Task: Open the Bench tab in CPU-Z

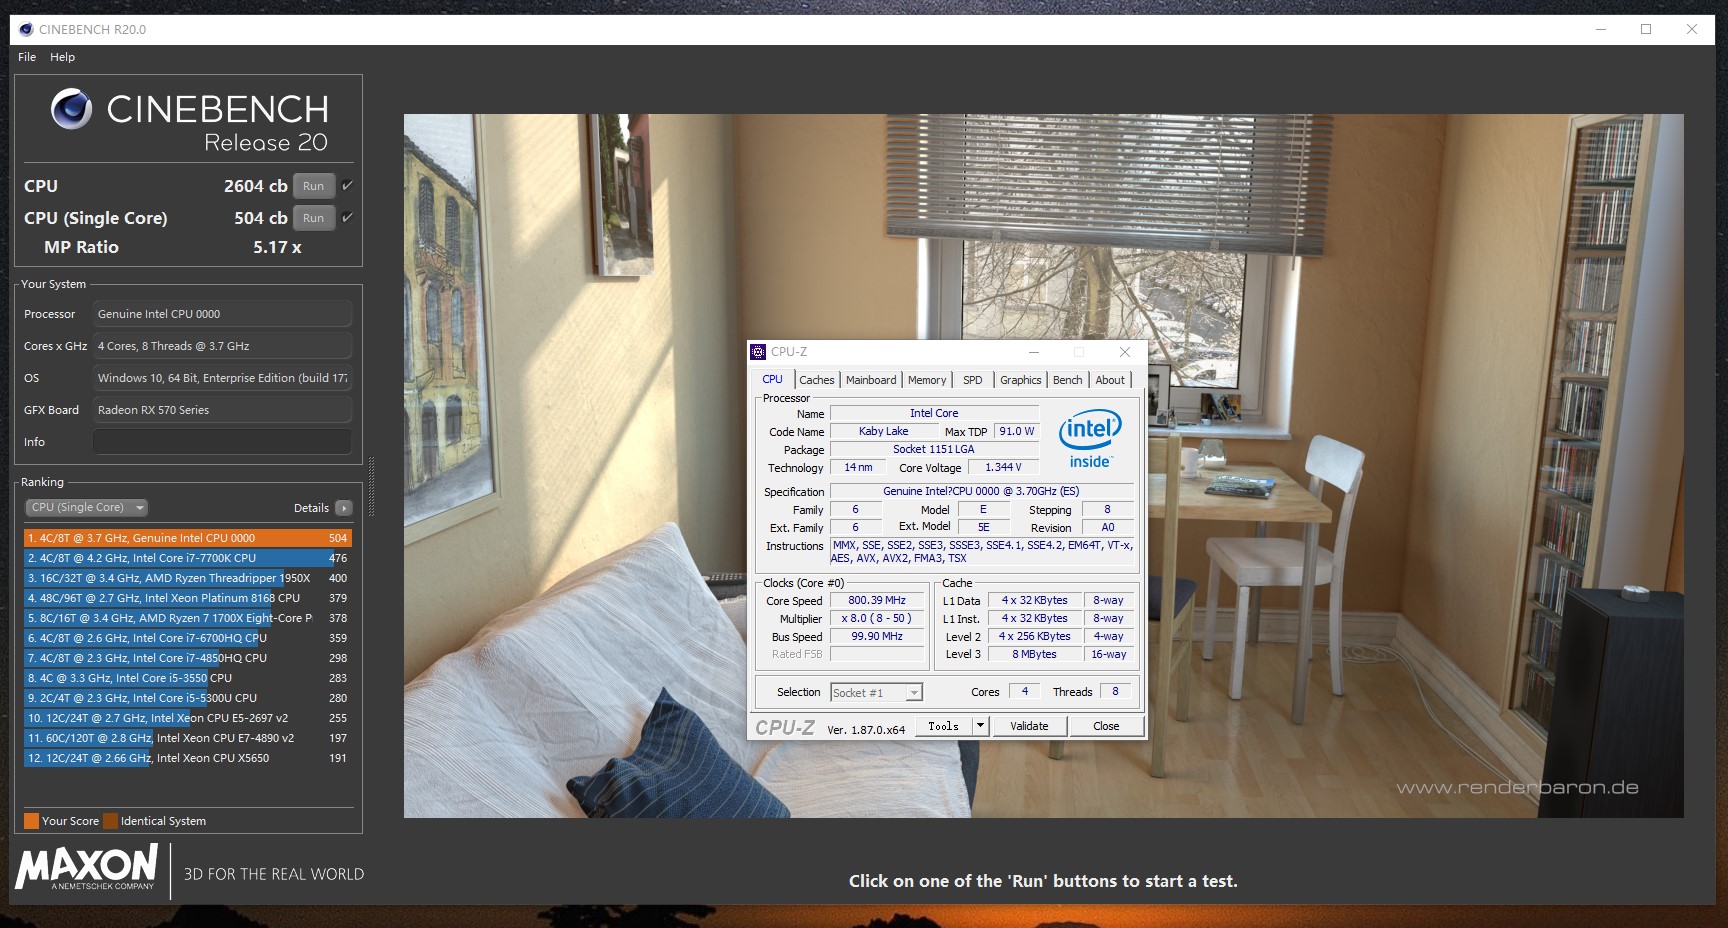Action: [x=1068, y=380]
